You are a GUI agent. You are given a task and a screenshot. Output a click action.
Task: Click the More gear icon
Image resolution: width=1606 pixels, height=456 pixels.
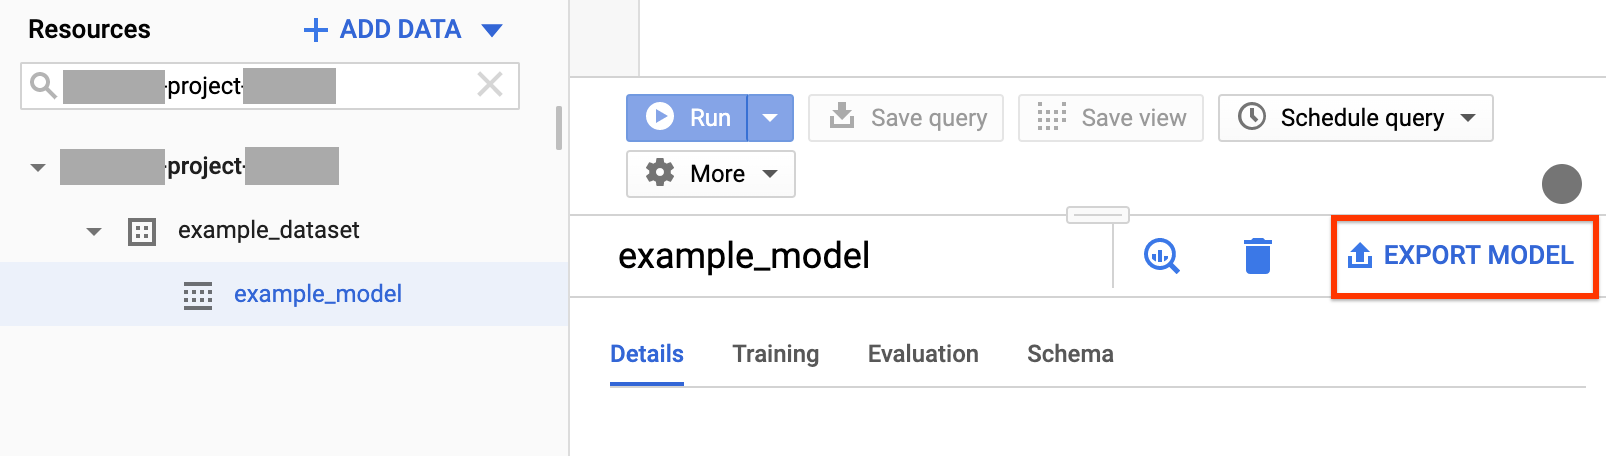coord(660,173)
